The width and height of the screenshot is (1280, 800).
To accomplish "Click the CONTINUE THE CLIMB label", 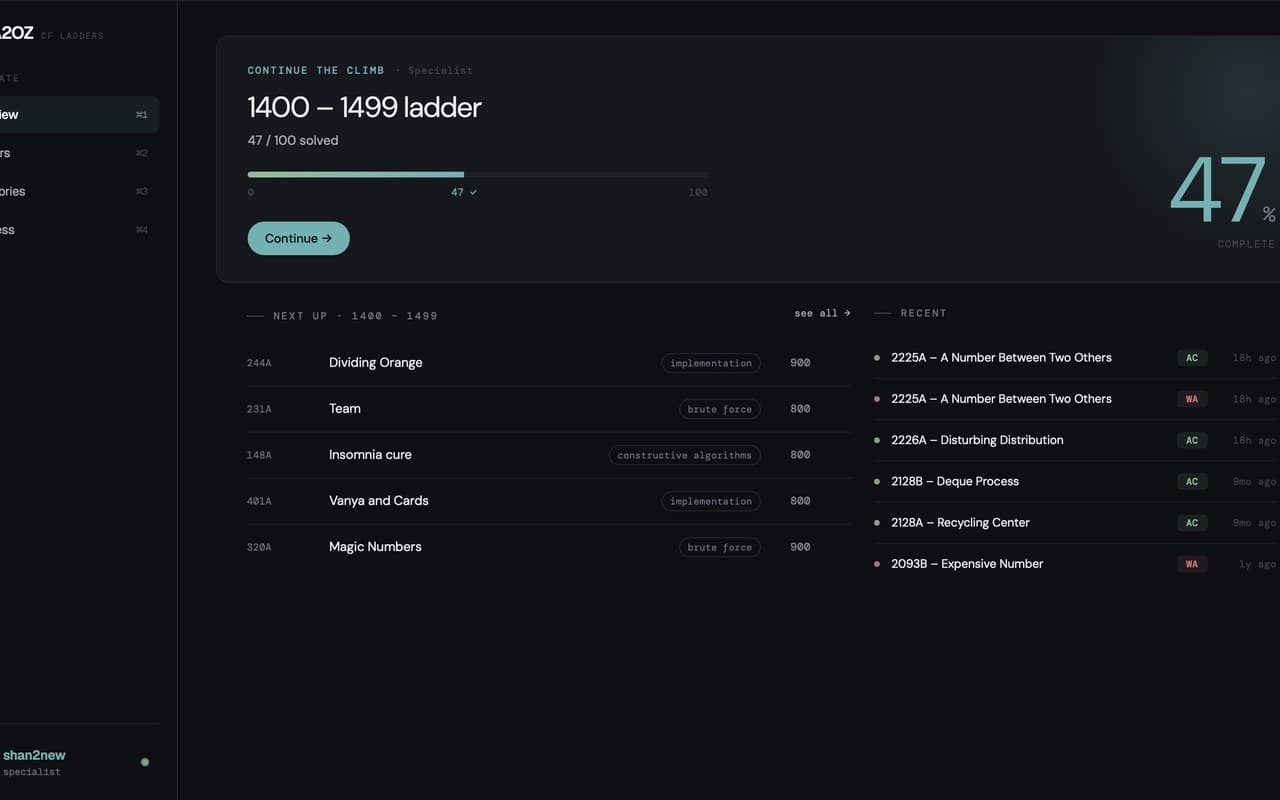I will (x=316, y=71).
